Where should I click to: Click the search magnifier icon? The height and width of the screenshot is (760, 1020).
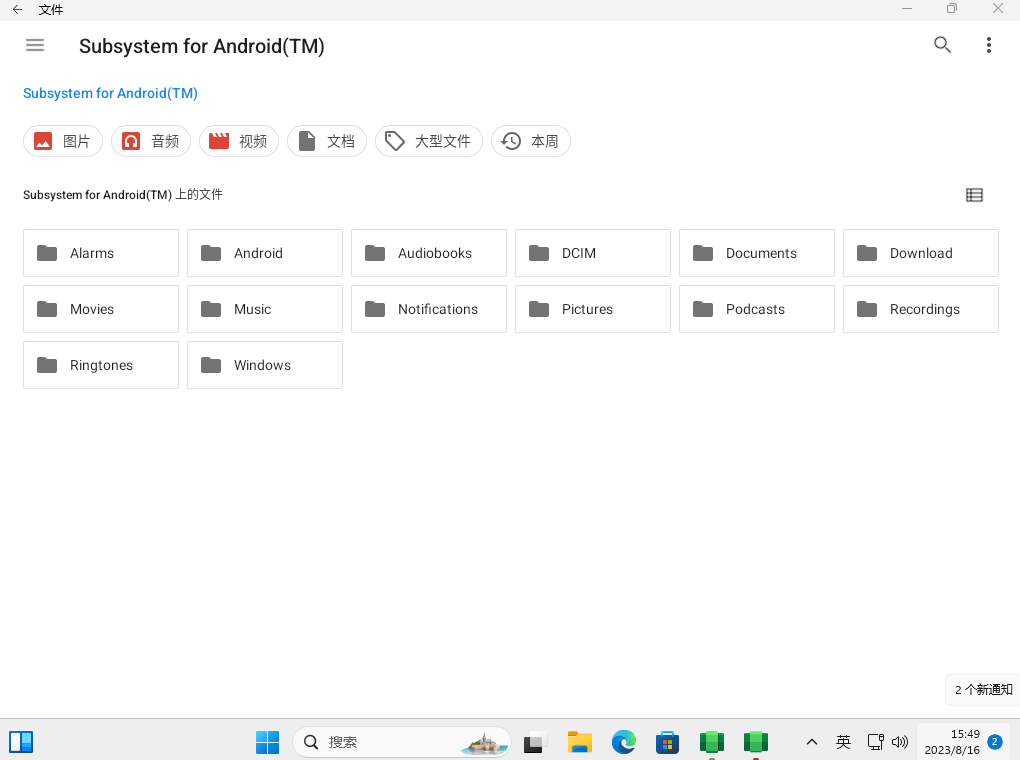coord(942,45)
